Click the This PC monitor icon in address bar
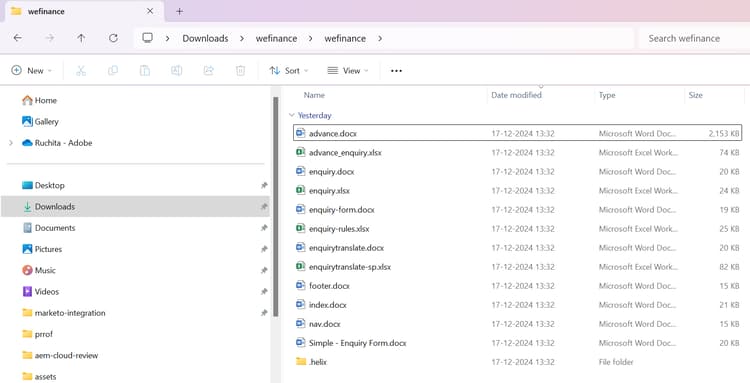Image resolution: width=750 pixels, height=383 pixels. pos(147,38)
